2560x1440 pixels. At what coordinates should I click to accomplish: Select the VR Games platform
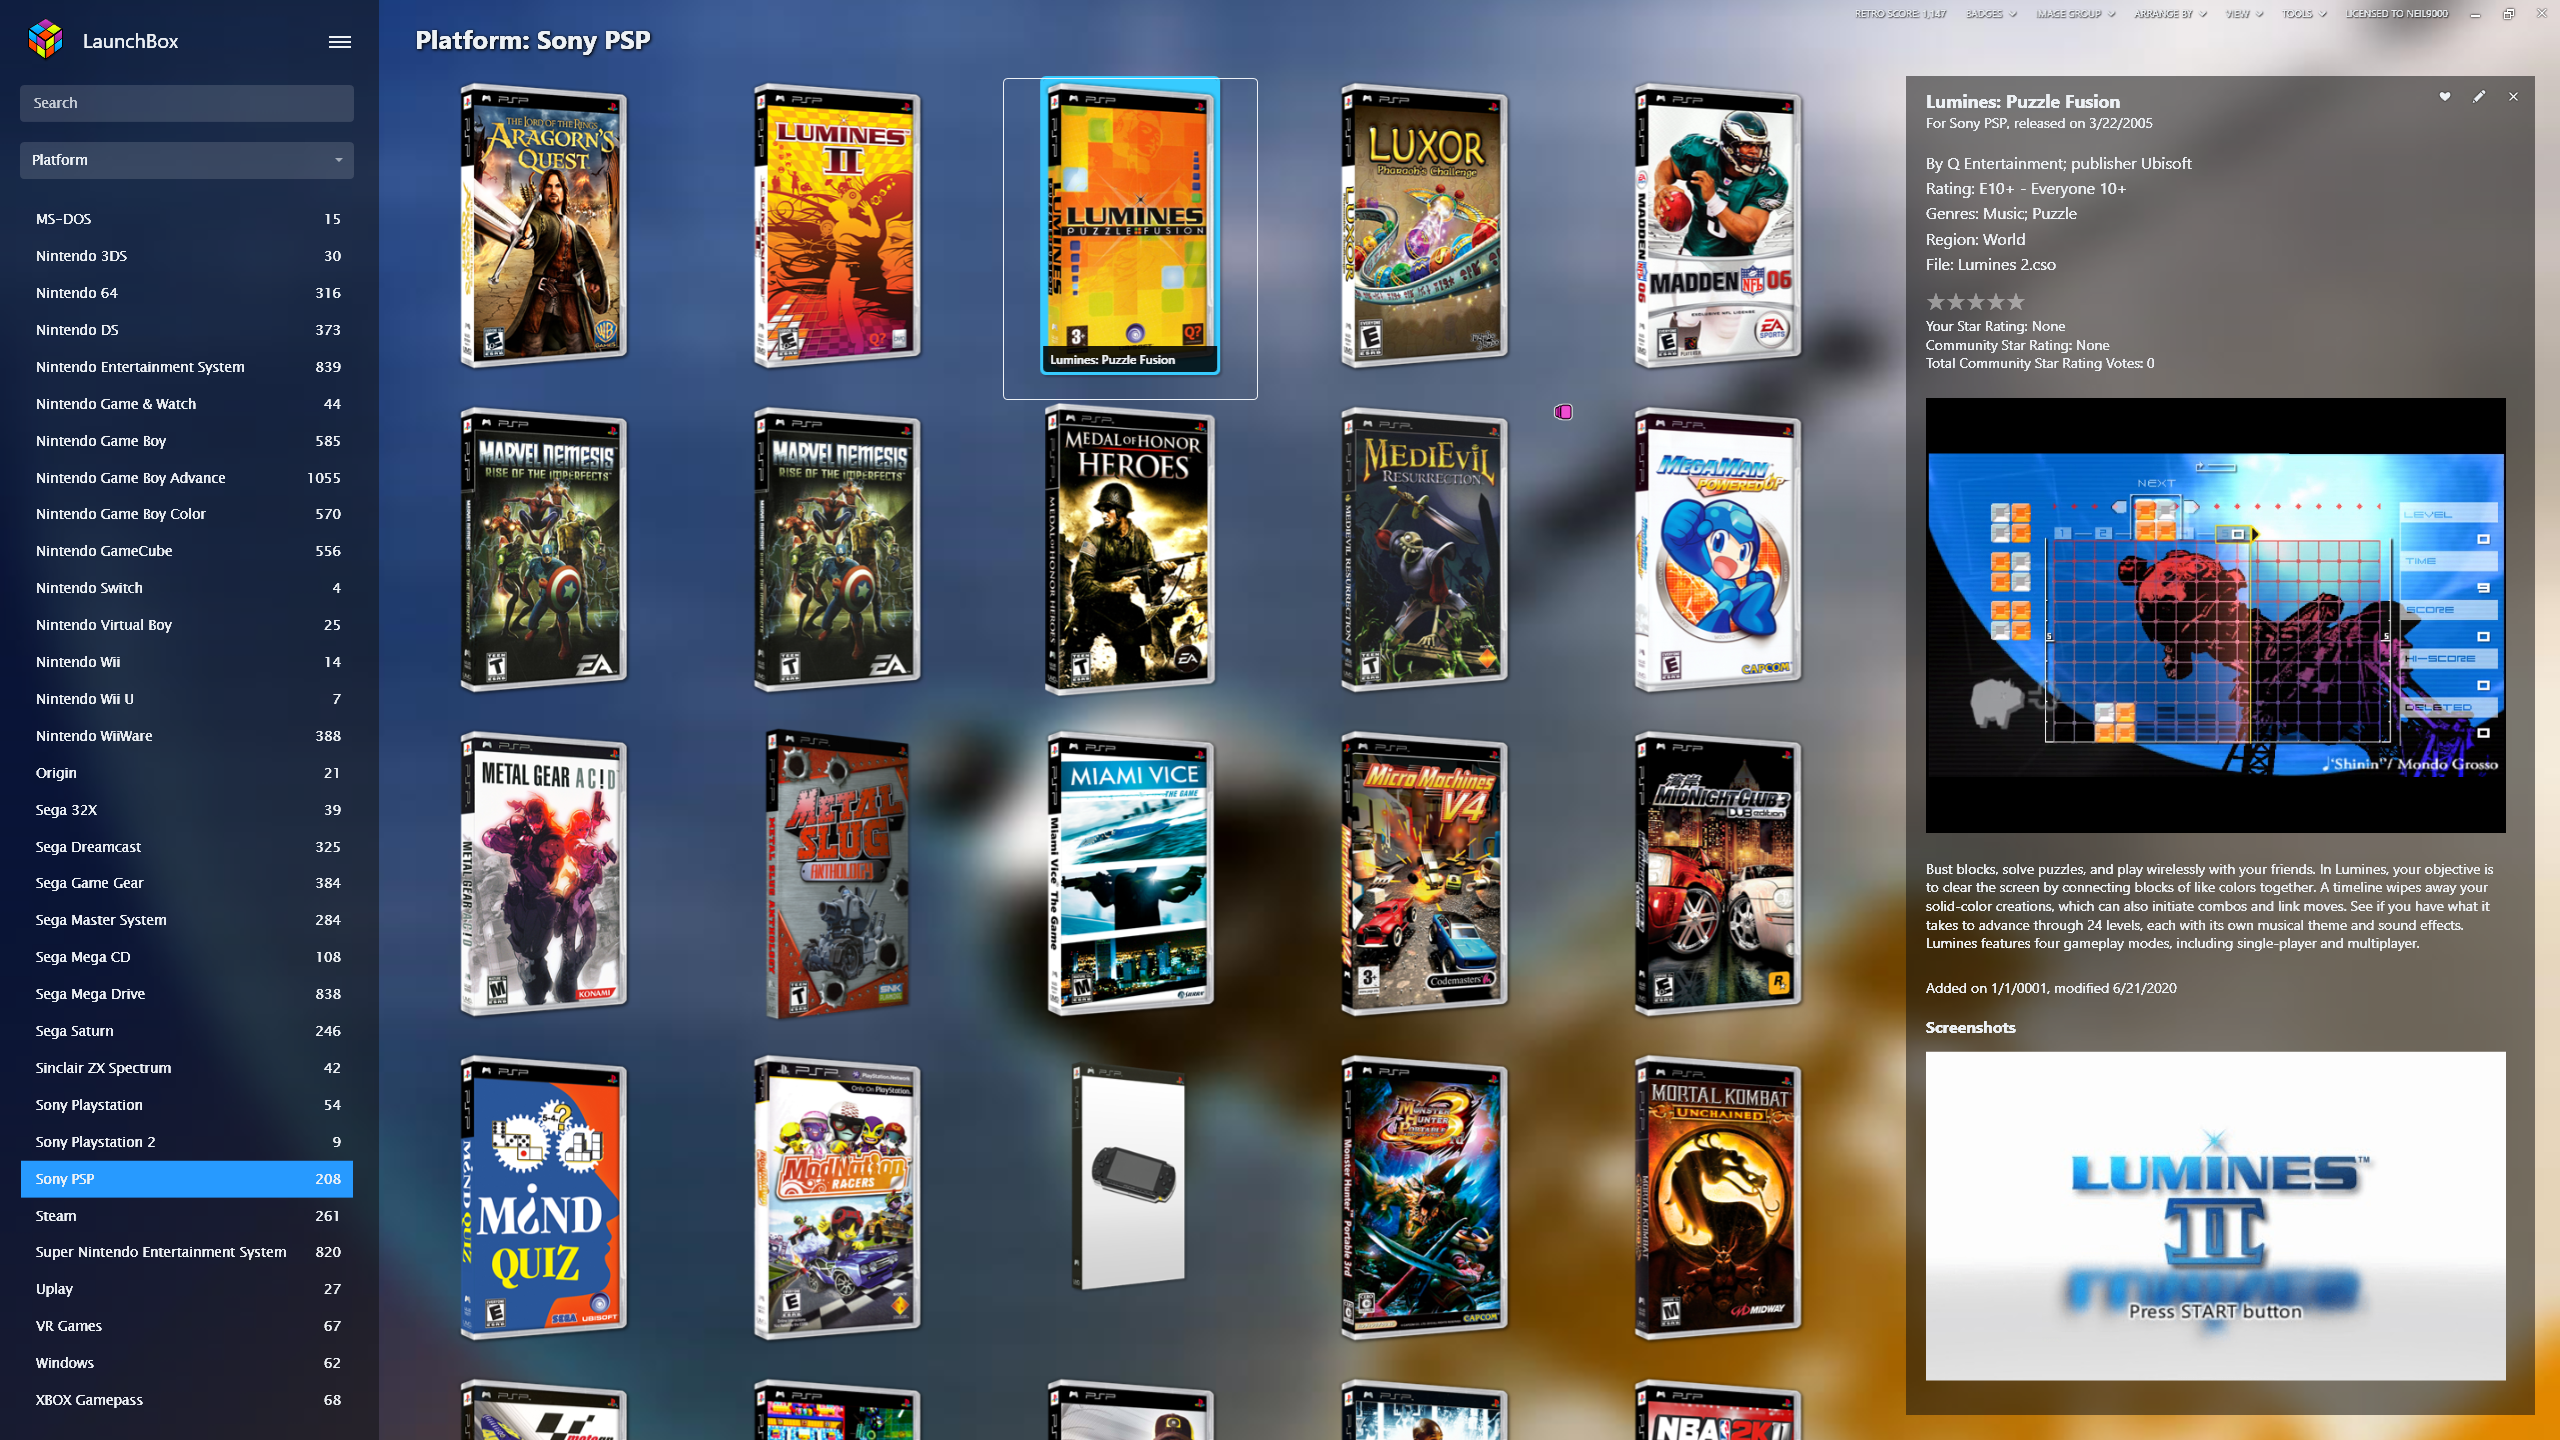[x=187, y=1326]
